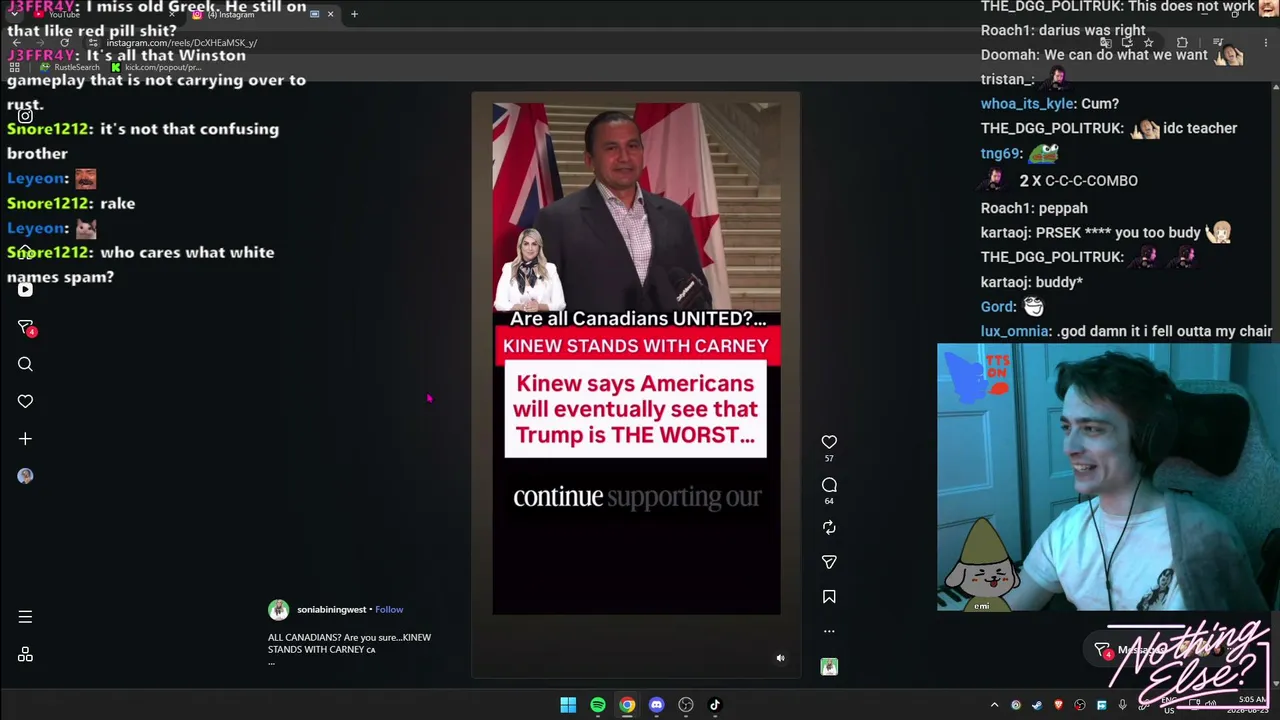Open OBS Studio from the taskbar

[x=686, y=705]
